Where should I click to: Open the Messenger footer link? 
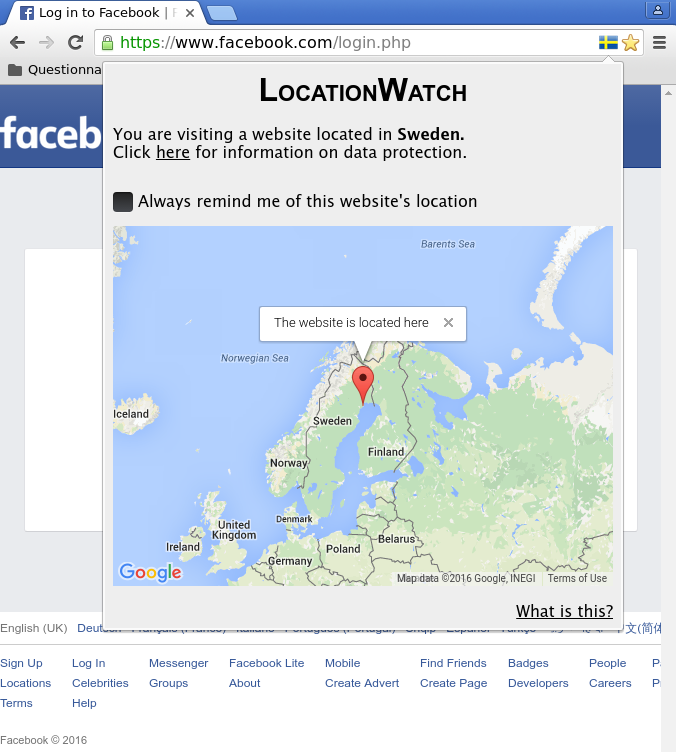[x=178, y=663]
